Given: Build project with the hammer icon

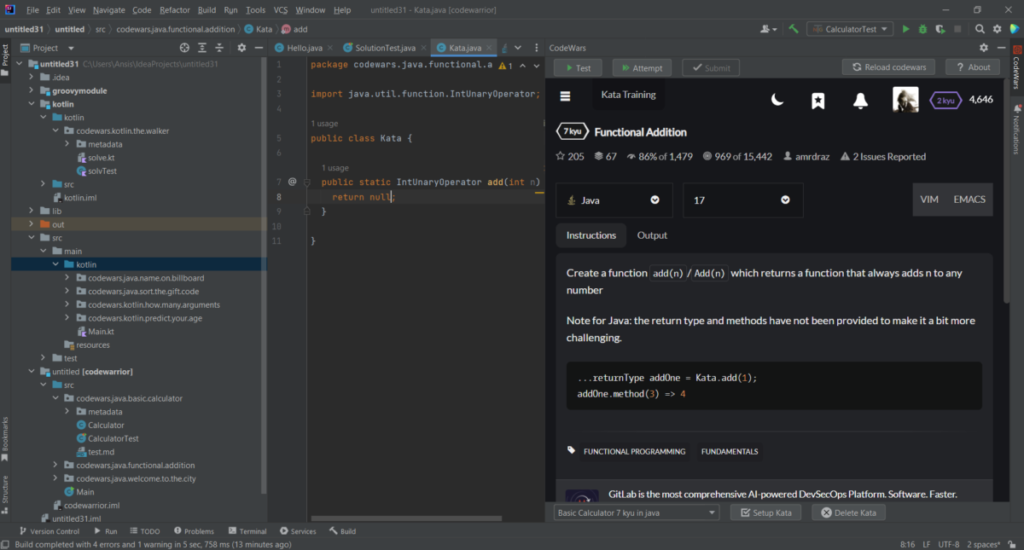Looking at the screenshot, I should click(x=793, y=29).
